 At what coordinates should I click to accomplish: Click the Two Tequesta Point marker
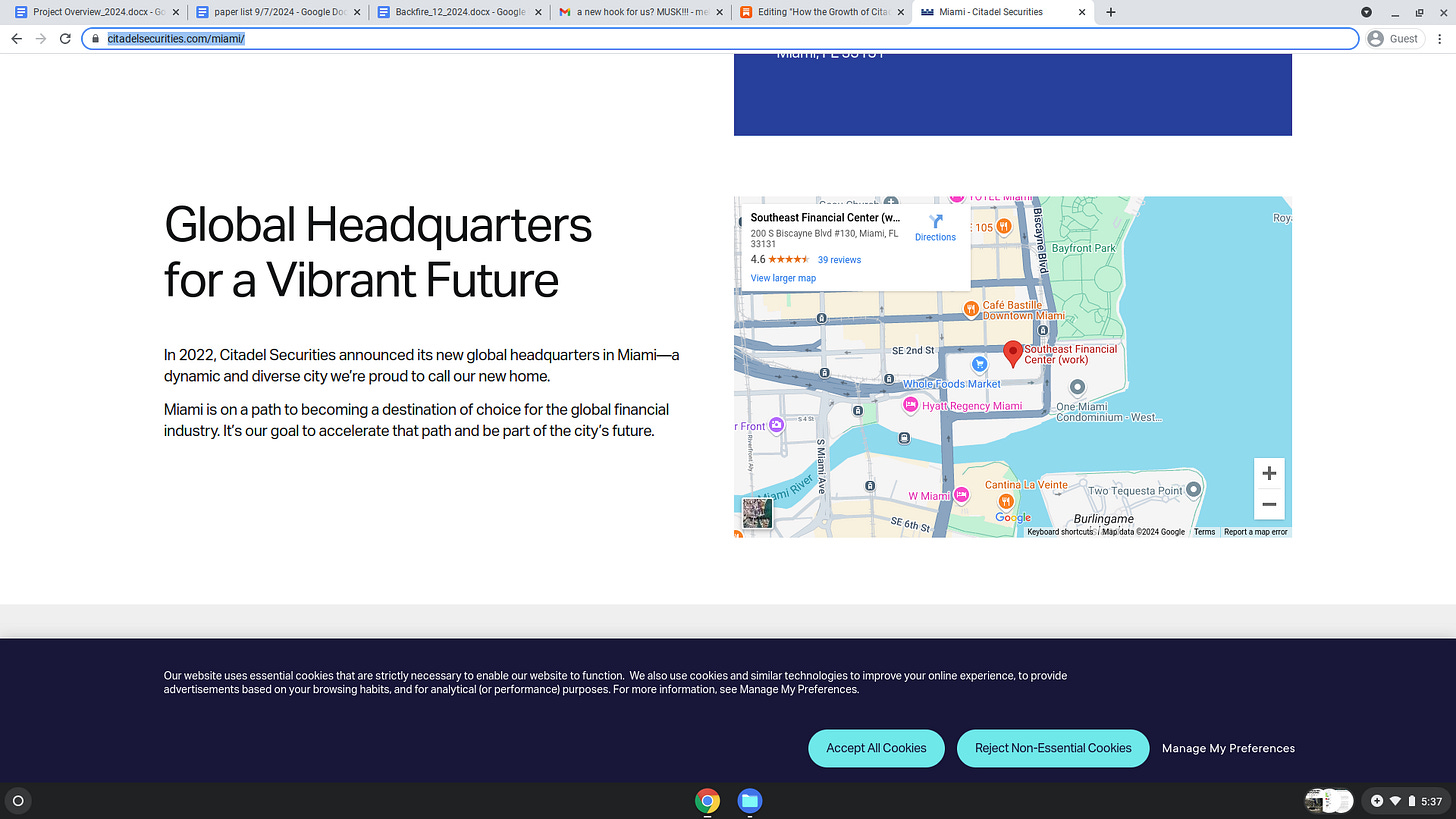[1193, 490]
